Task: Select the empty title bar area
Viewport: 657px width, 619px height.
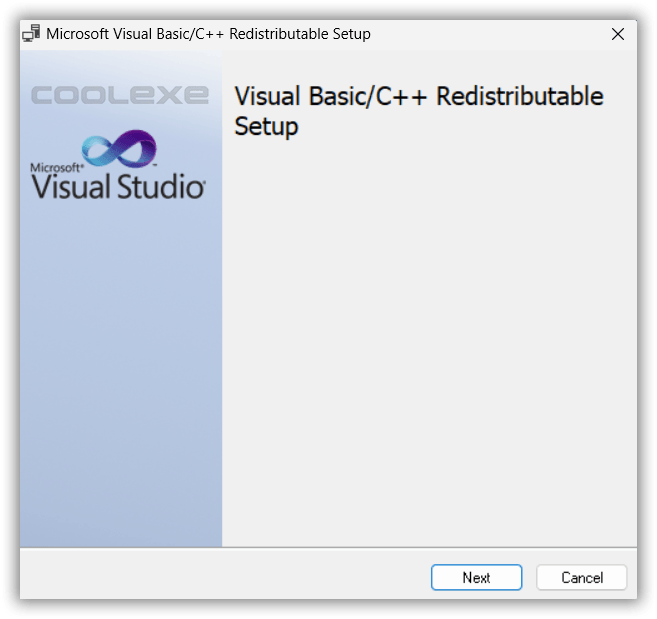Action: pyautogui.click(x=480, y=34)
